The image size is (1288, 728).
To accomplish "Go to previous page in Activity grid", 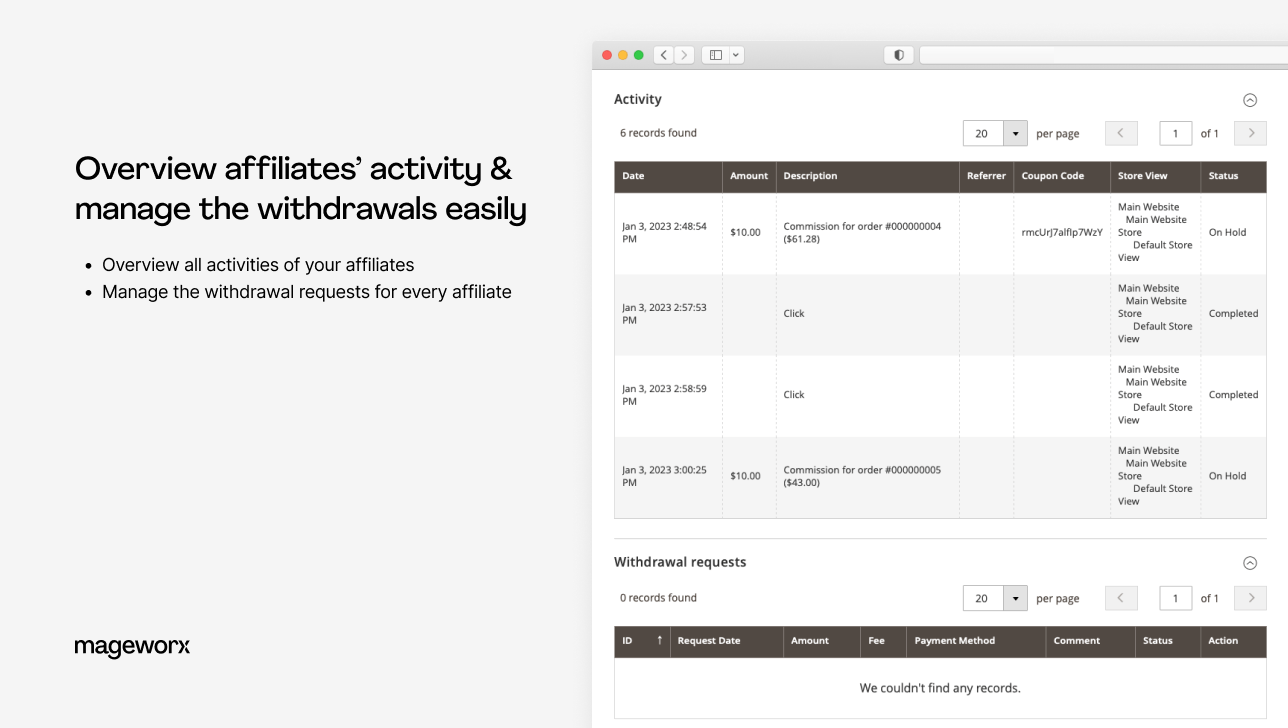I will point(1121,133).
